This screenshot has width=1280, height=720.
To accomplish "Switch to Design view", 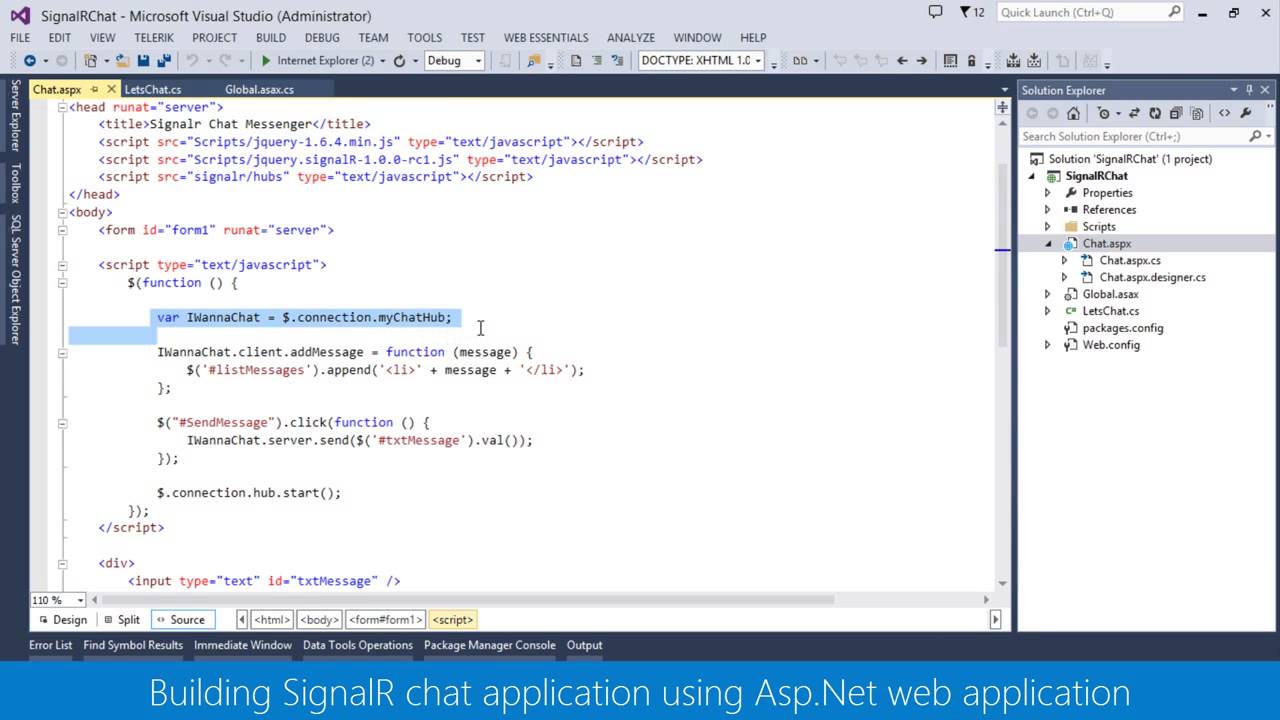I will (62, 620).
